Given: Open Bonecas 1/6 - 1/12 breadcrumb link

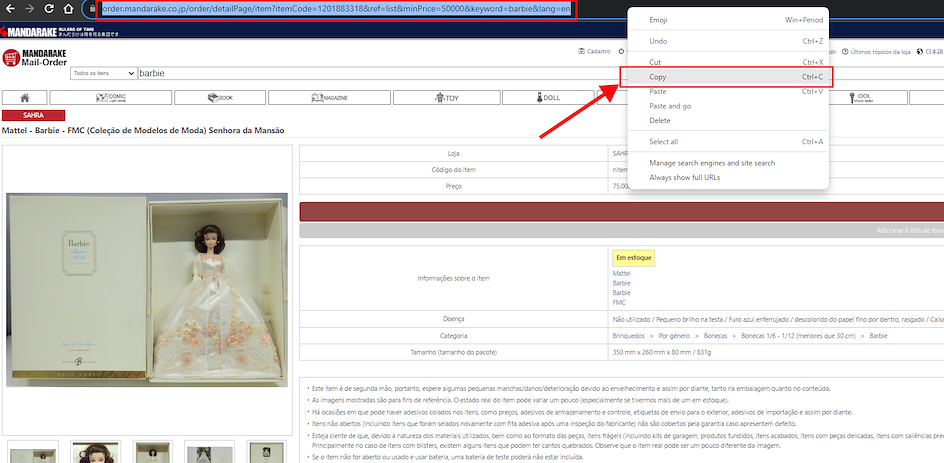Looking at the screenshot, I should 798,336.
